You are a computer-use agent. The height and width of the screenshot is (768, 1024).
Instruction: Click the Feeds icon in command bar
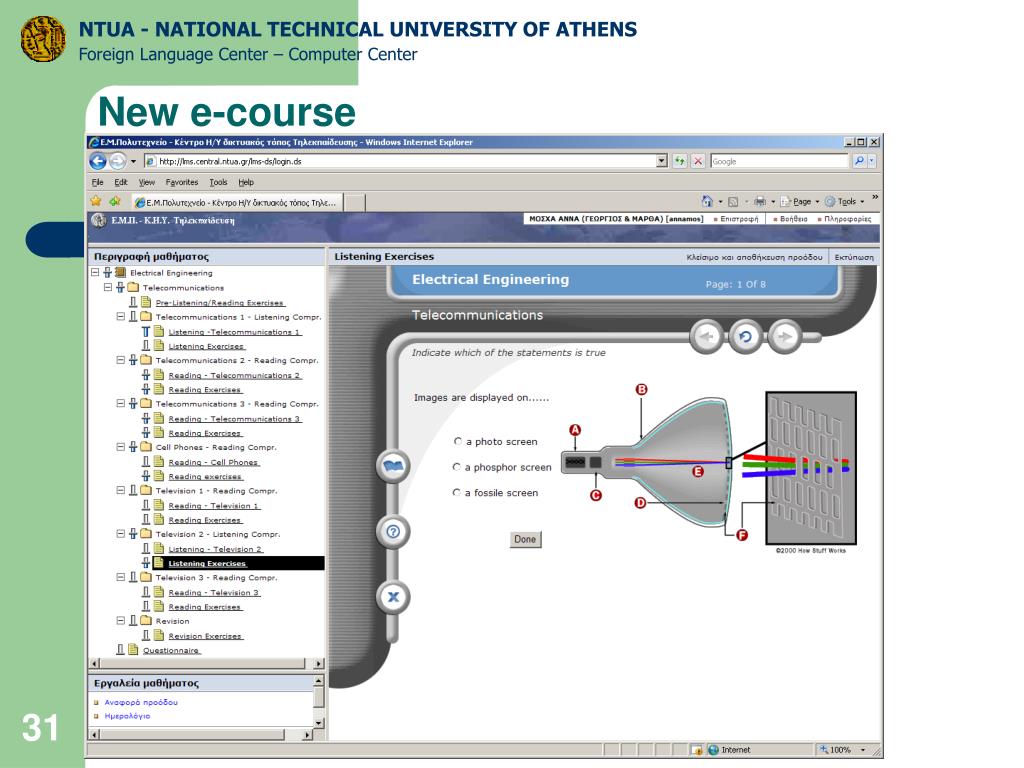point(733,201)
